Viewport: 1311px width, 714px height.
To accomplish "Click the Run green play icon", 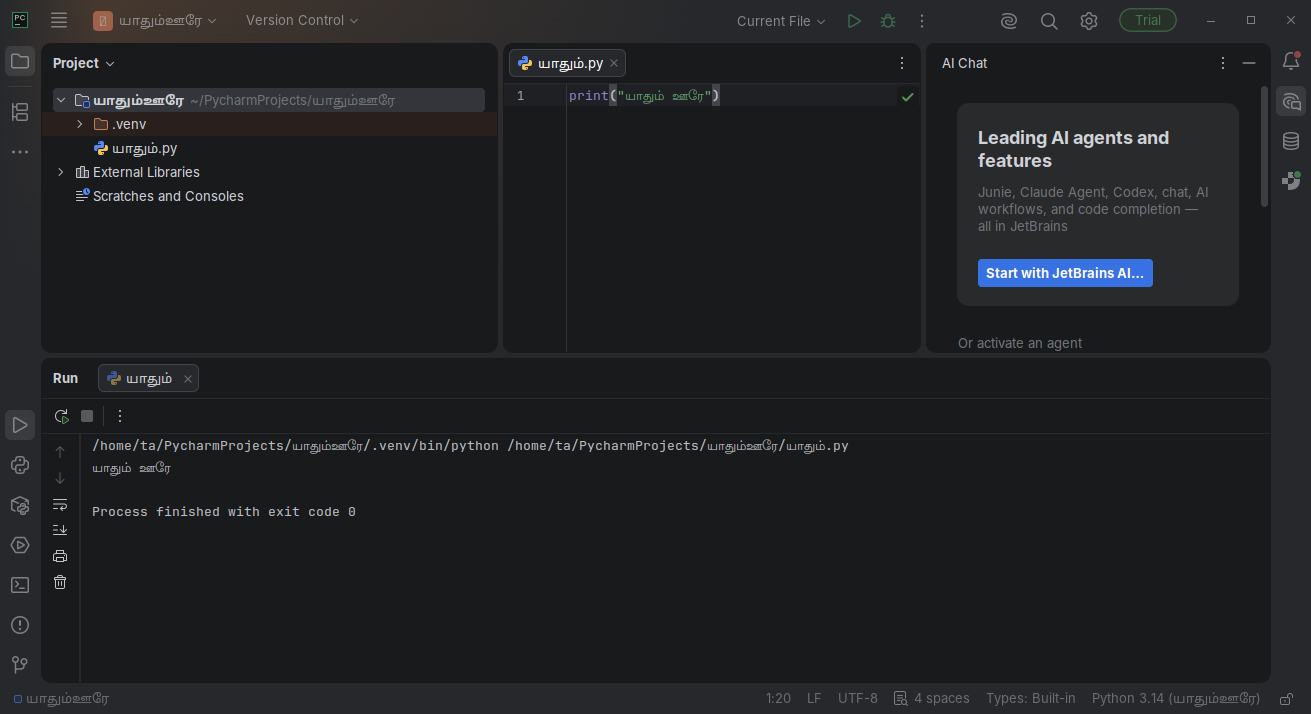I will (854, 20).
